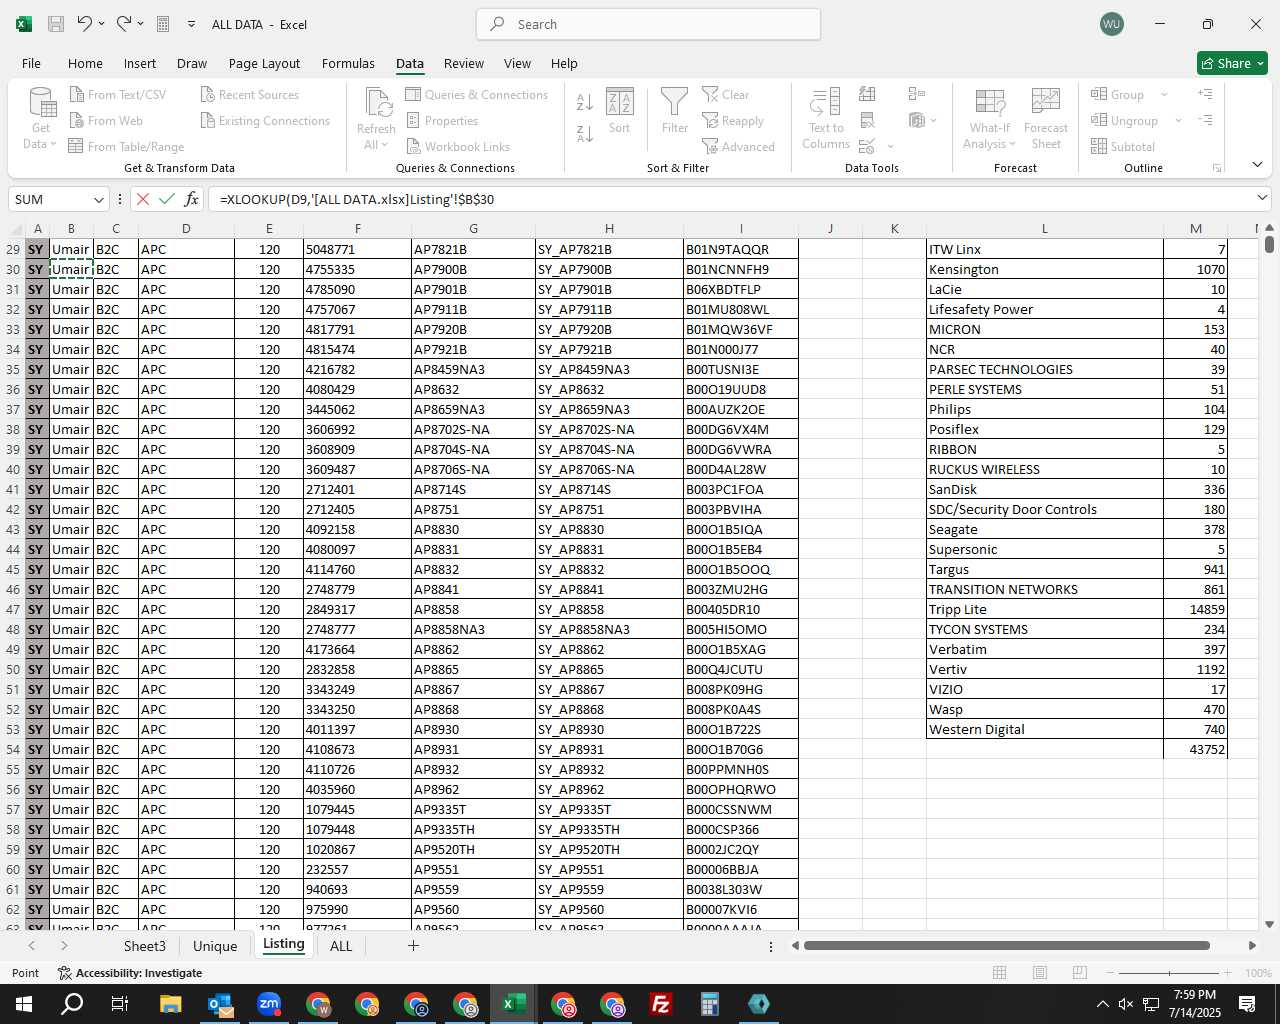The width and height of the screenshot is (1280, 1024).
Task: Click the Hide Detail outline icon
Action: click(x=1206, y=120)
